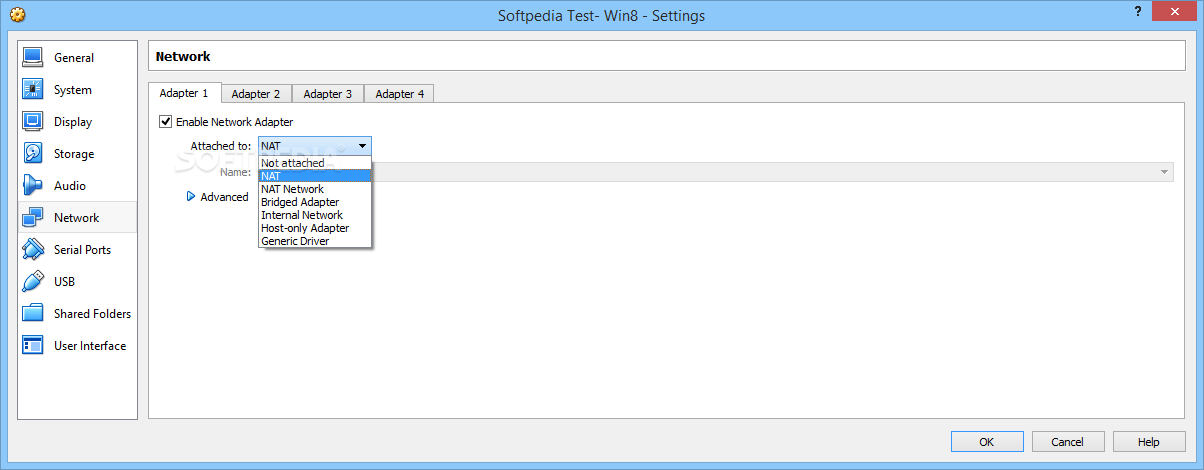Viewport: 1204px width, 470px height.
Task: Go to Display settings category
Action: (73, 122)
